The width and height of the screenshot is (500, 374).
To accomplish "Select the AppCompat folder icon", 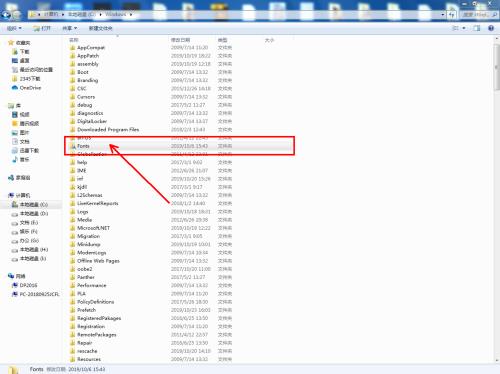I will [73, 48].
